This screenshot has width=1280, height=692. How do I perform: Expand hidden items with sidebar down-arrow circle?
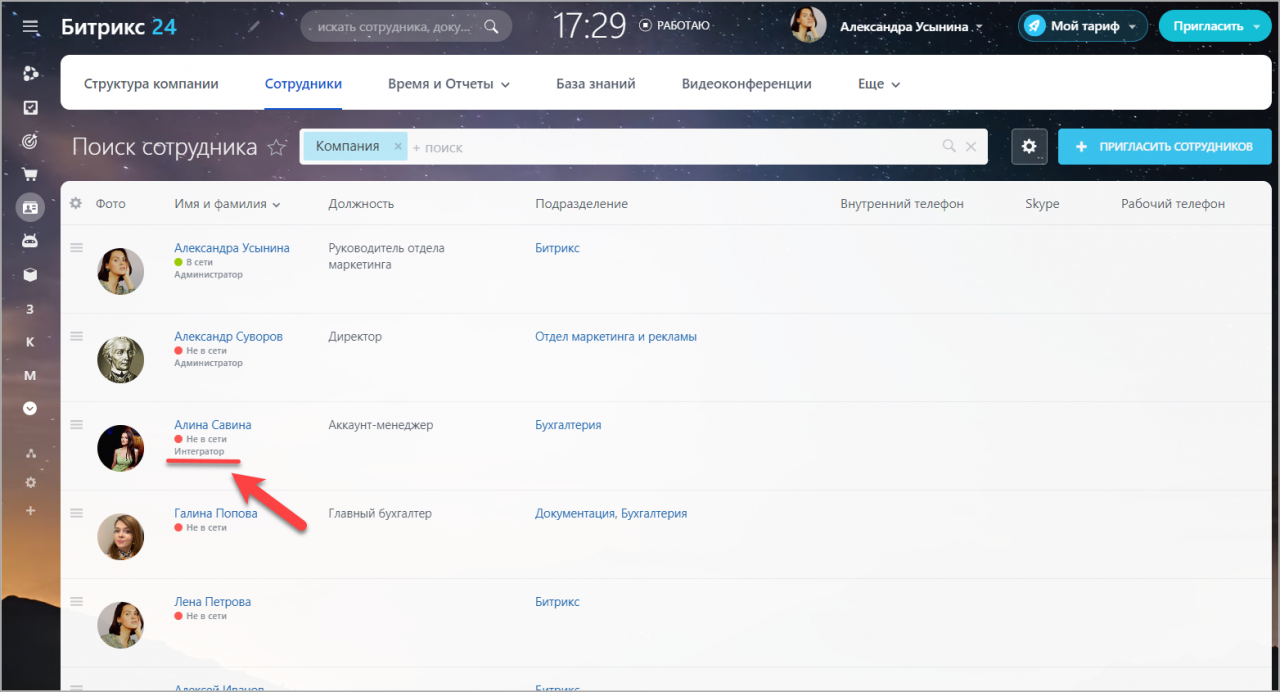coord(30,408)
